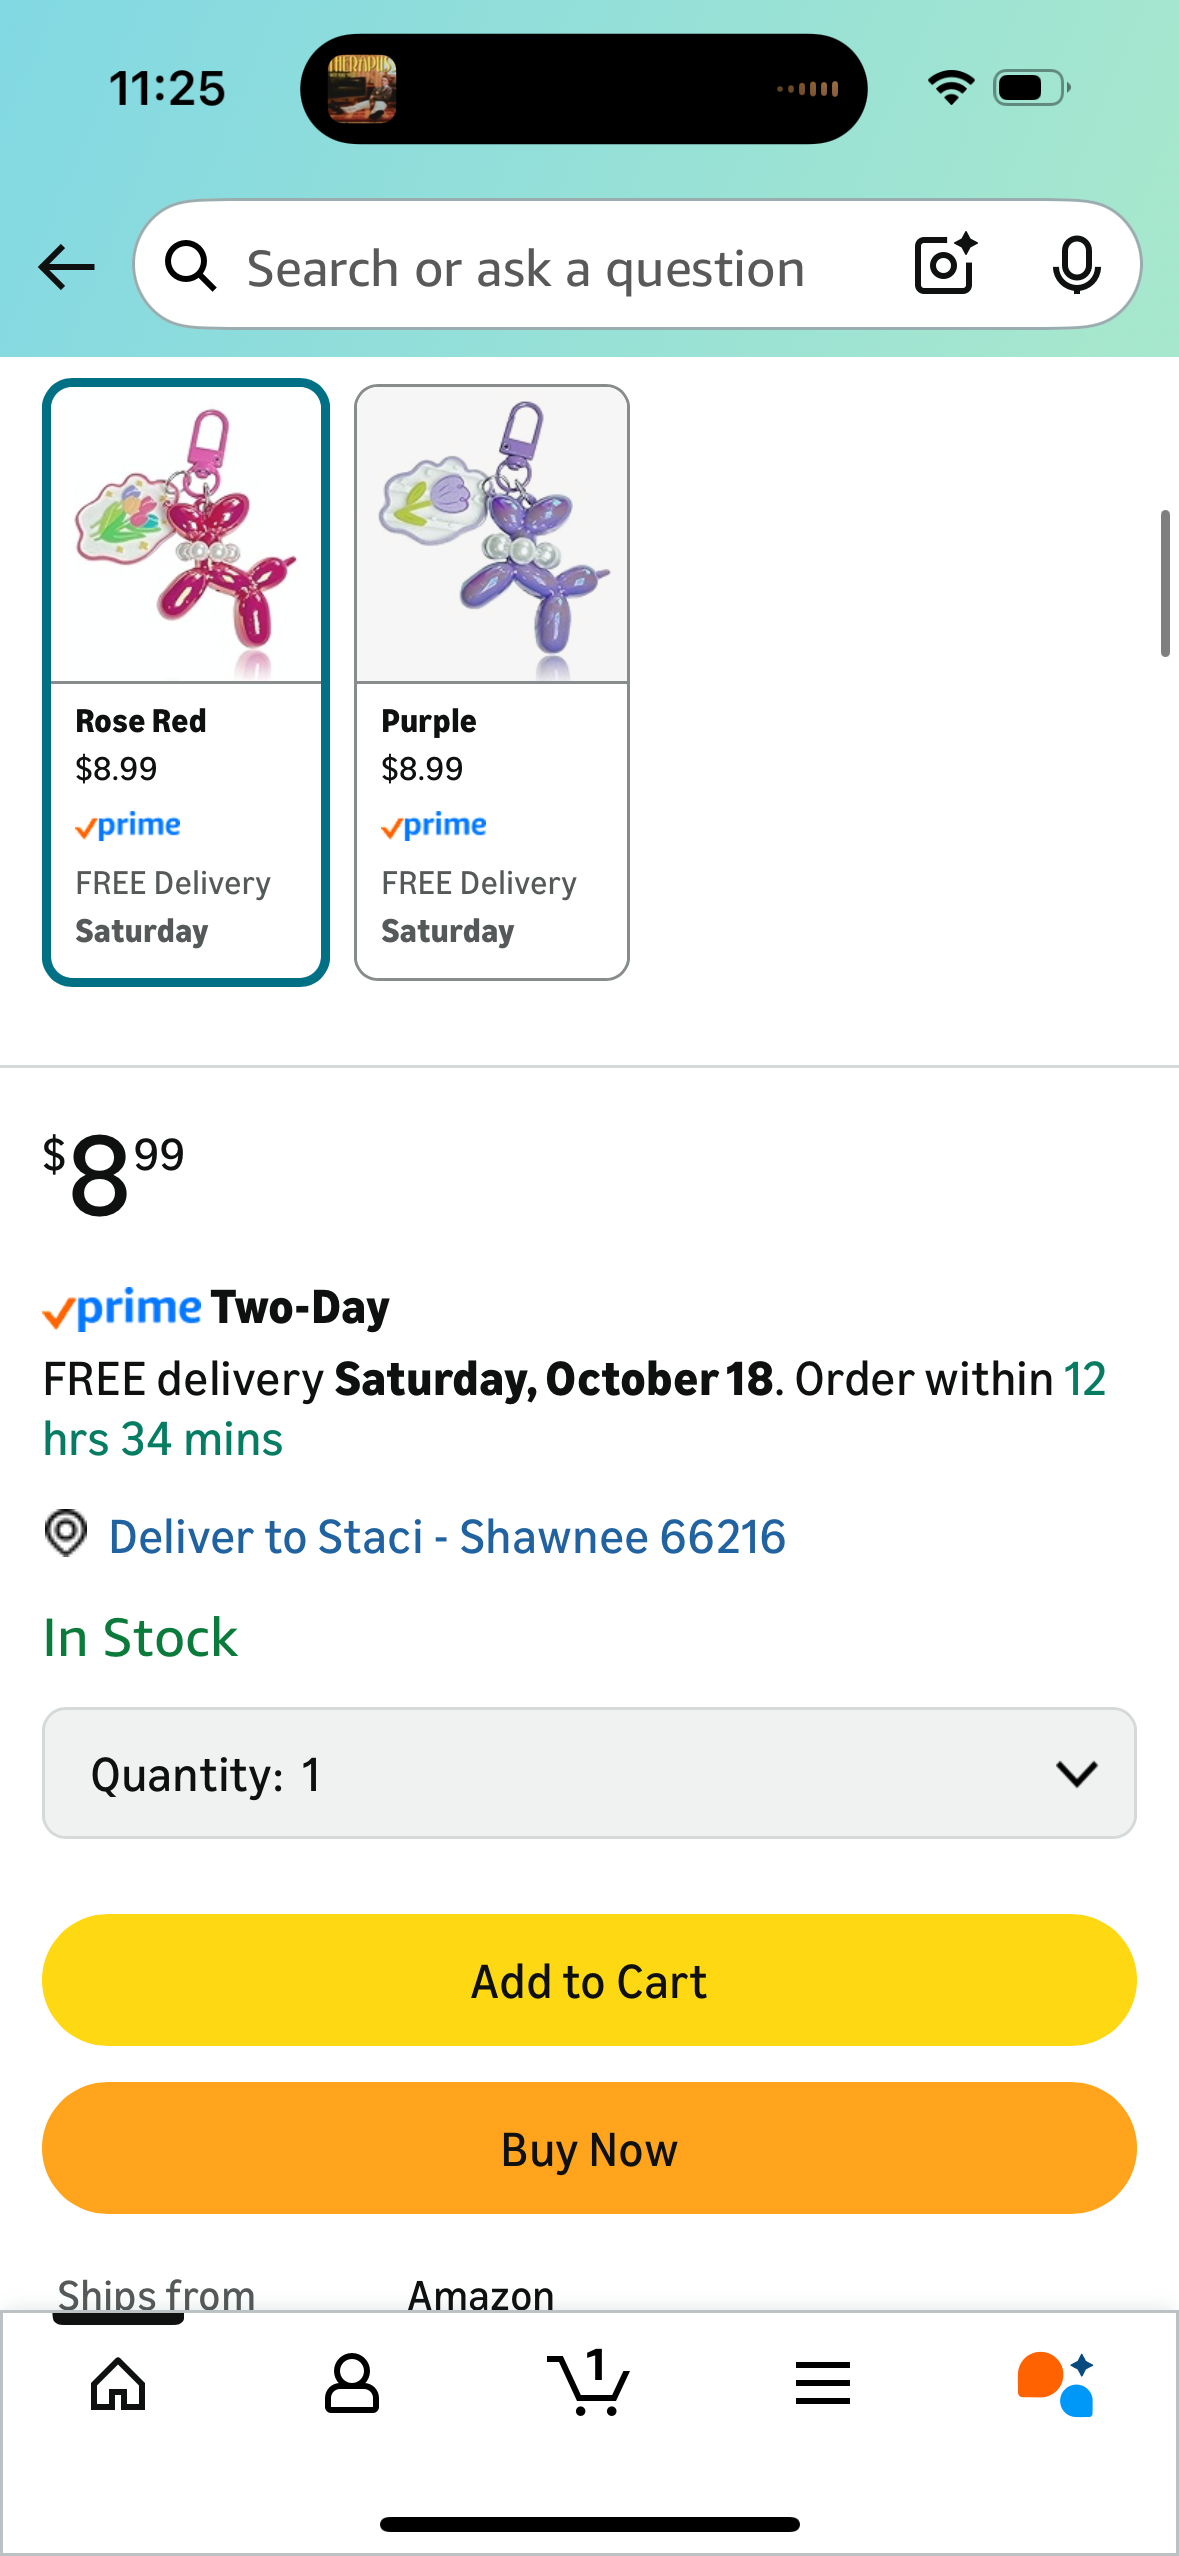Open camera lens visual search
This screenshot has width=1179, height=2556.
click(x=944, y=265)
